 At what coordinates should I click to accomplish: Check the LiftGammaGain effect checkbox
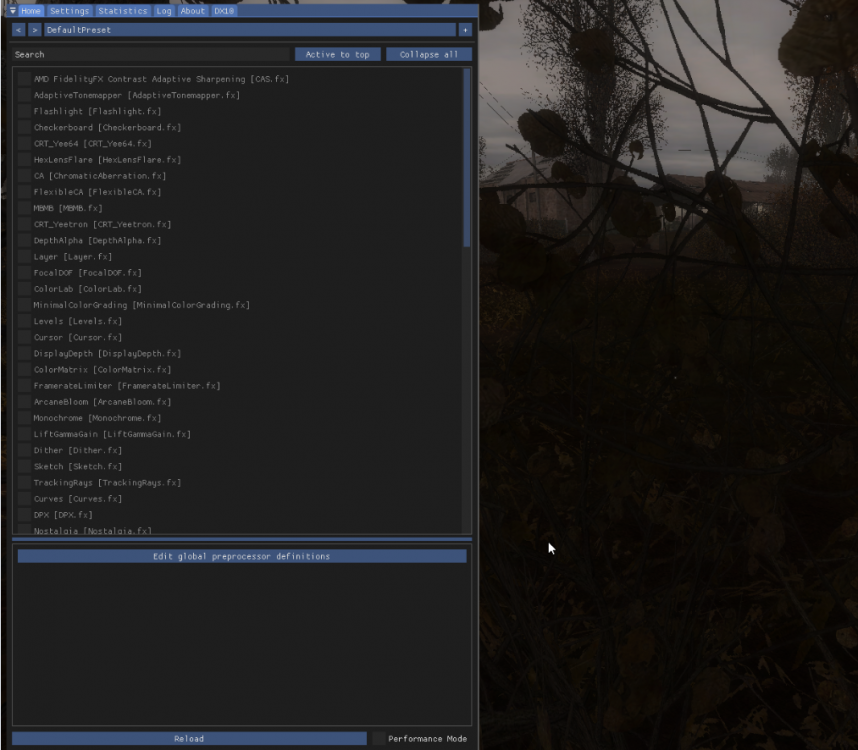click(x=24, y=434)
